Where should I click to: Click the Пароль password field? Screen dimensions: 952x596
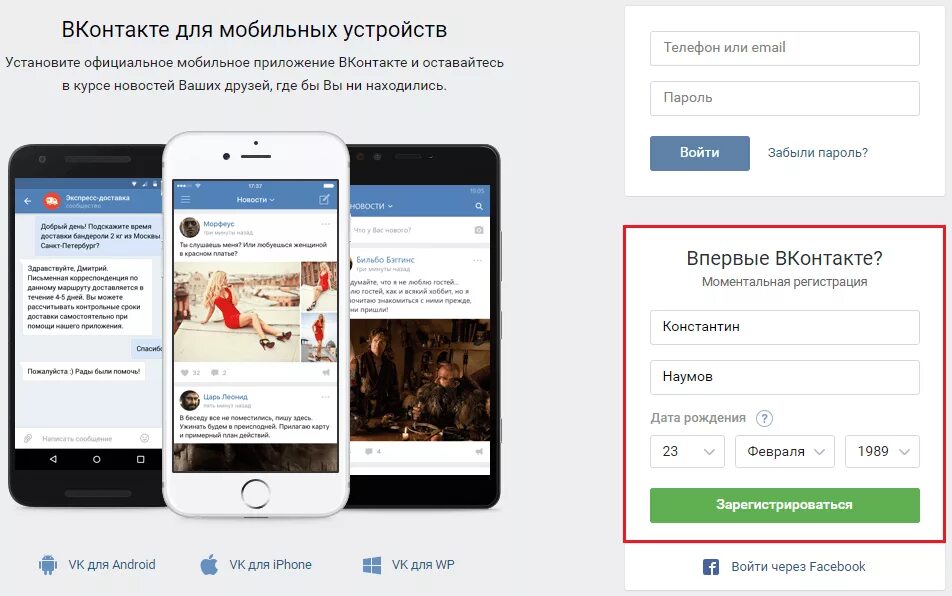[x=784, y=98]
